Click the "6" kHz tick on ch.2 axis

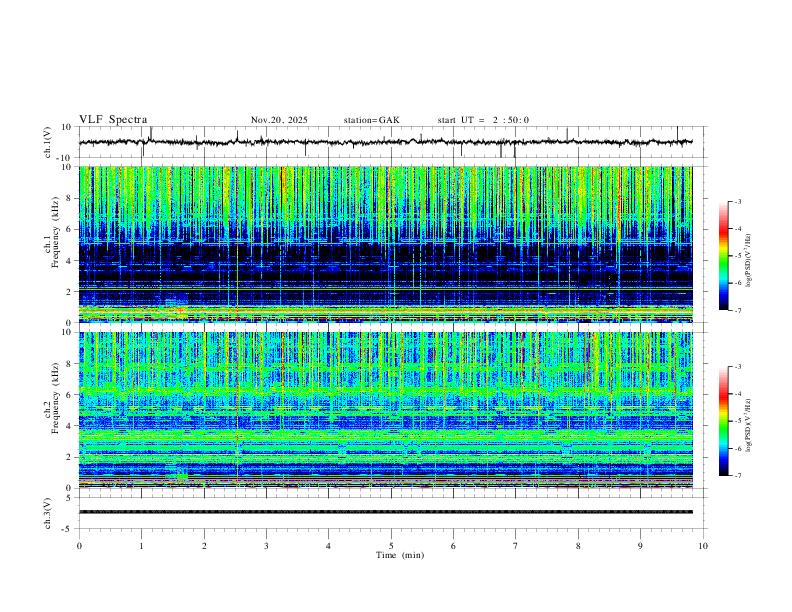click(x=69, y=395)
